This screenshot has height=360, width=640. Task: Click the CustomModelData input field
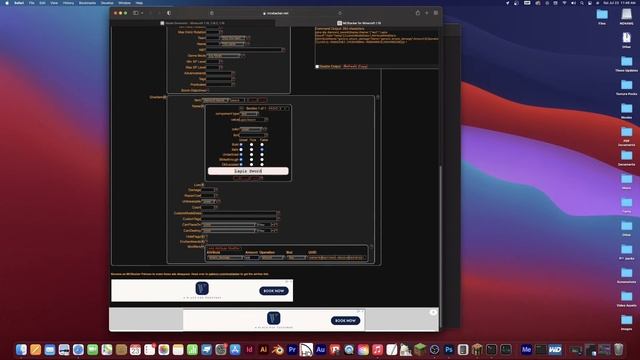coord(239,213)
